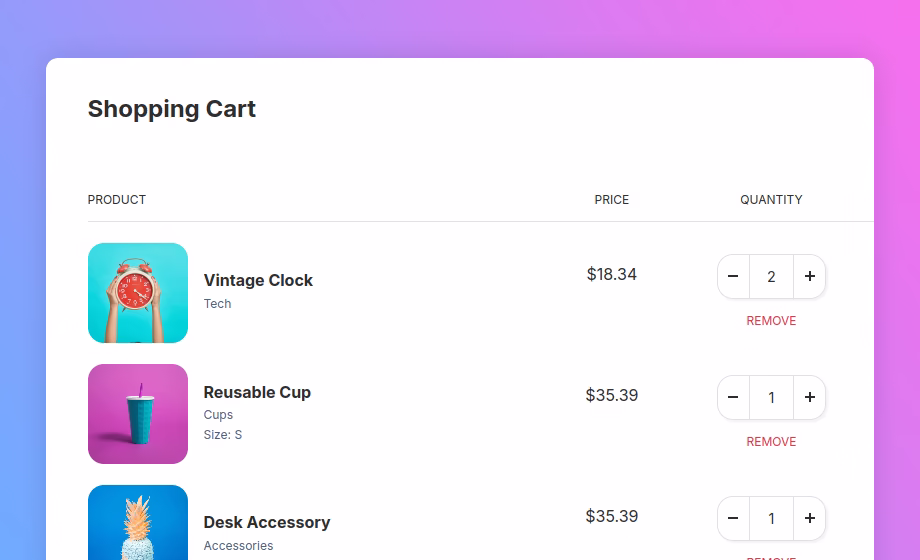Click minus icon for Reusable Cup

733,397
